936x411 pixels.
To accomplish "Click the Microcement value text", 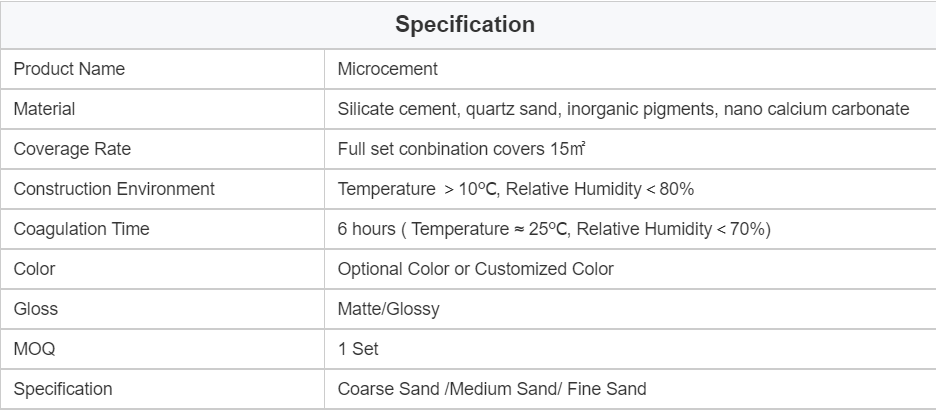I will click(x=388, y=69).
